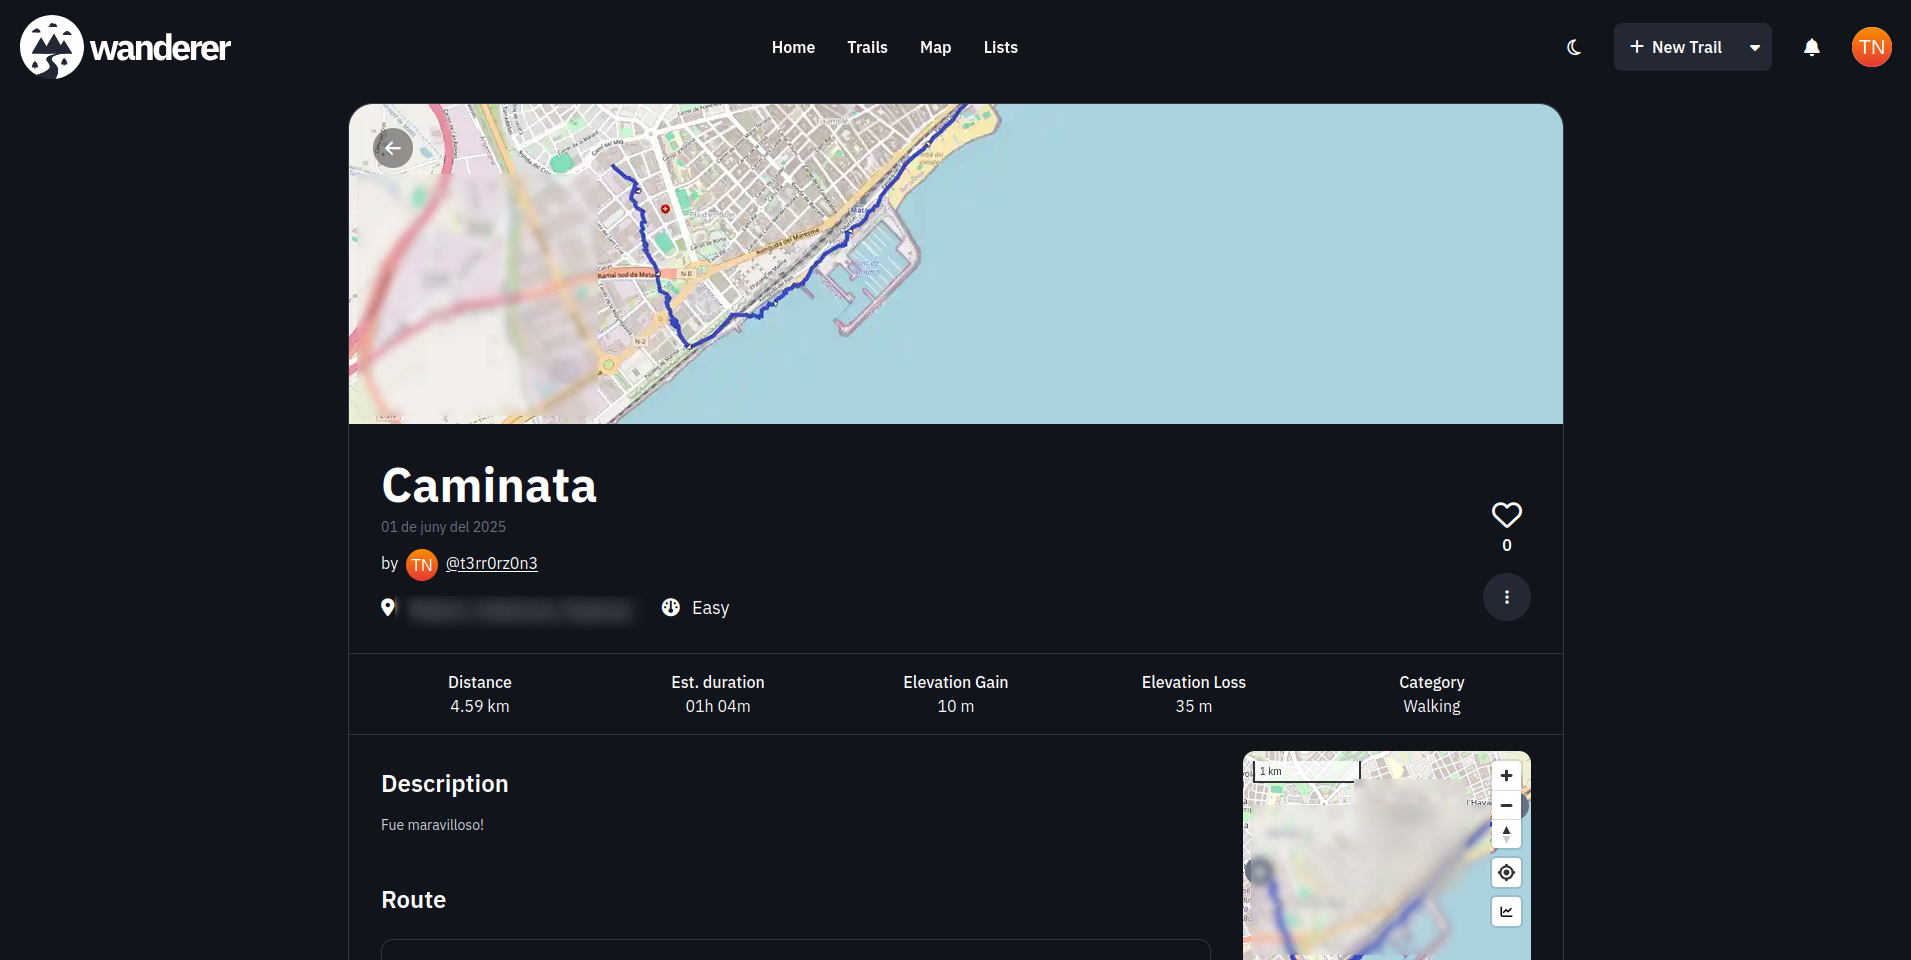Open the Trails menu item

click(x=867, y=47)
